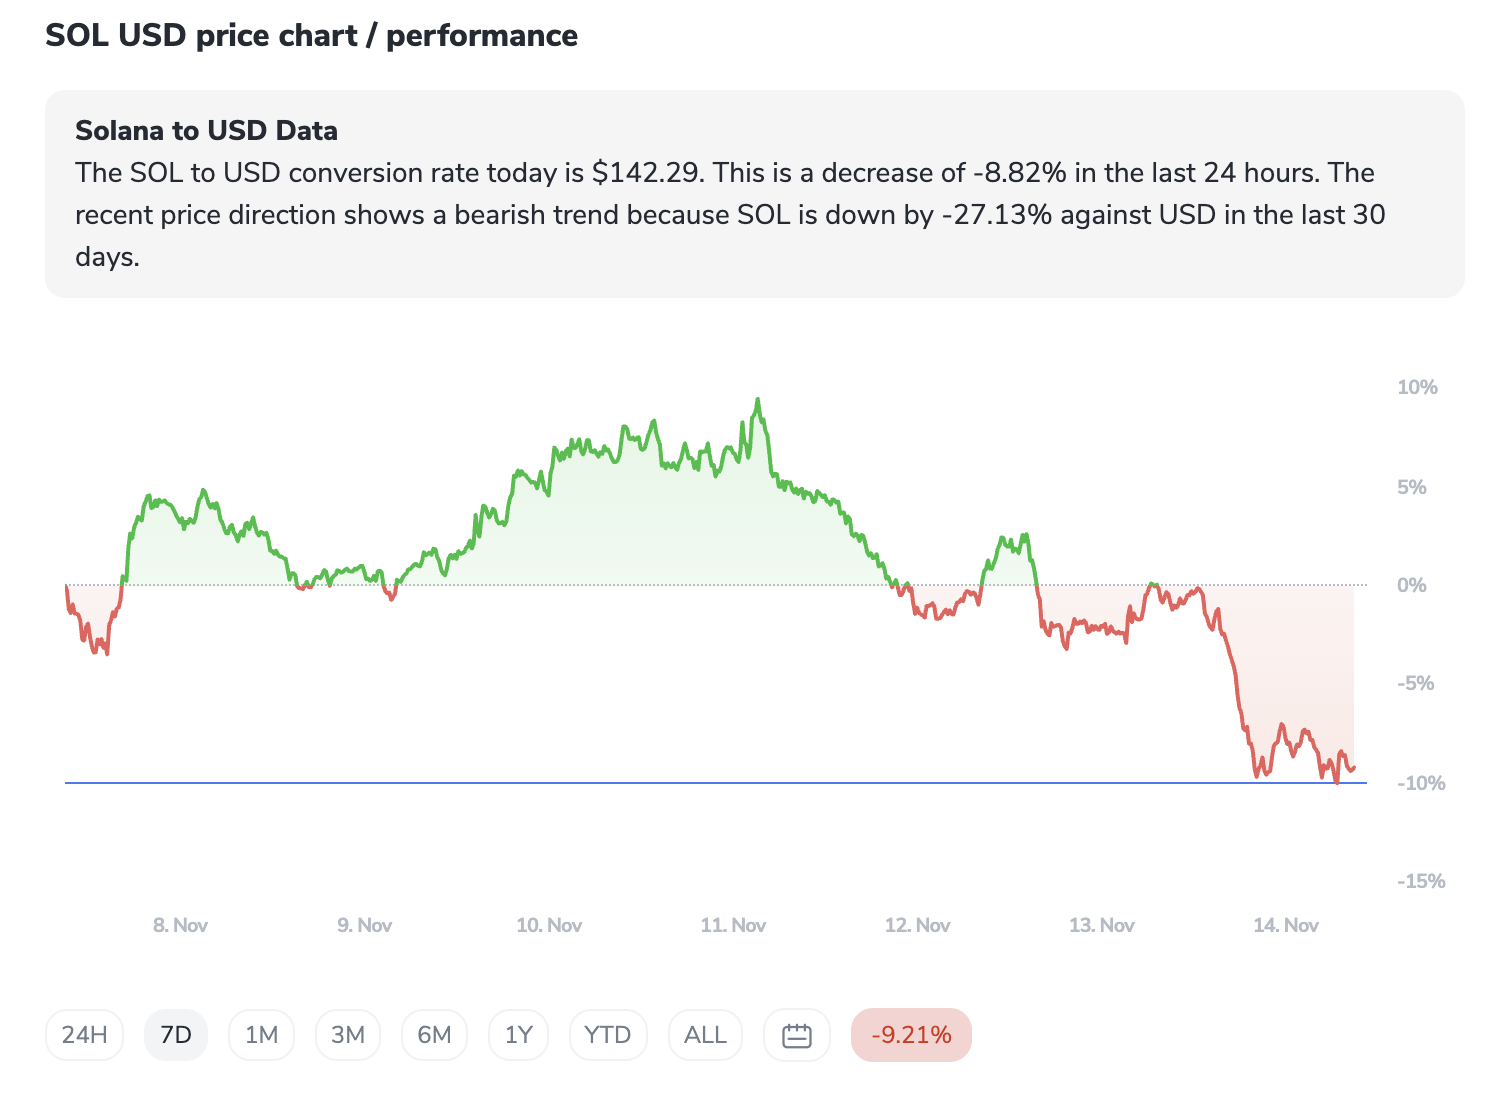Viewport: 1488px width, 1114px height.
Task: Click the 10. Nov date label
Action: click(x=549, y=926)
